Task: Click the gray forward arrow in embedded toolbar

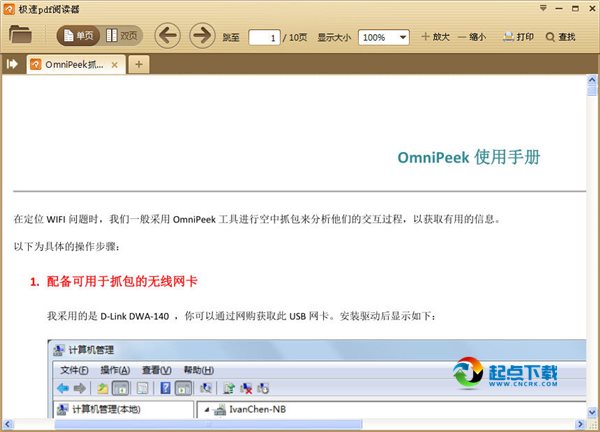Action: coord(80,389)
